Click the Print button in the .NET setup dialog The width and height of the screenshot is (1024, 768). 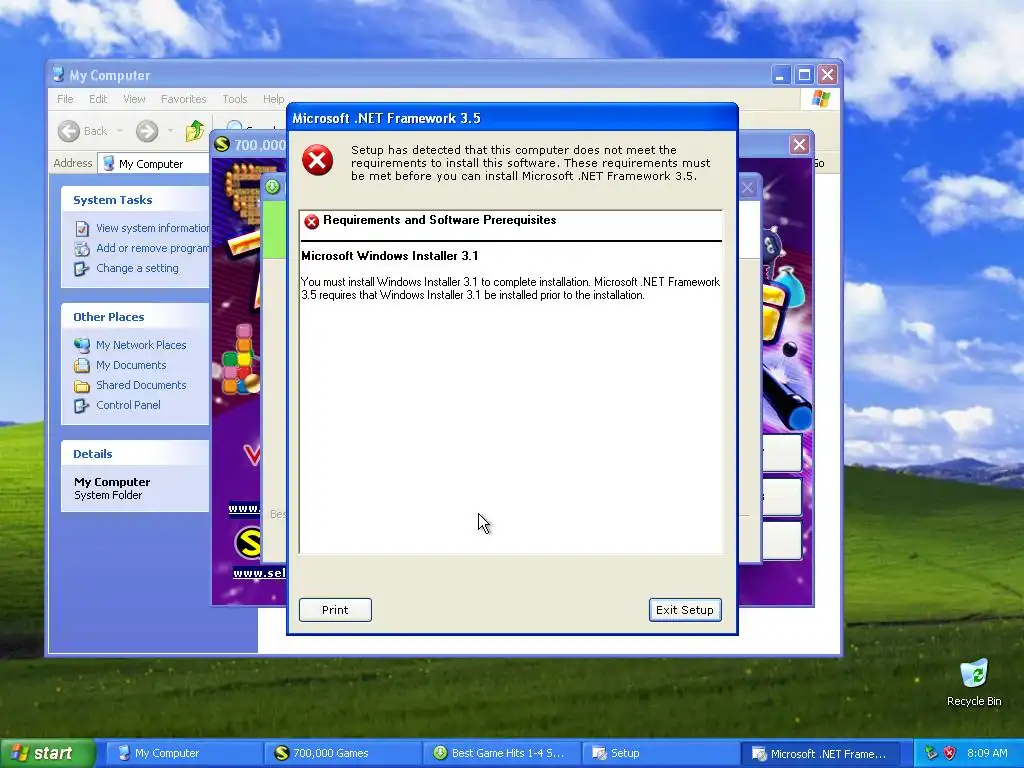point(335,609)
